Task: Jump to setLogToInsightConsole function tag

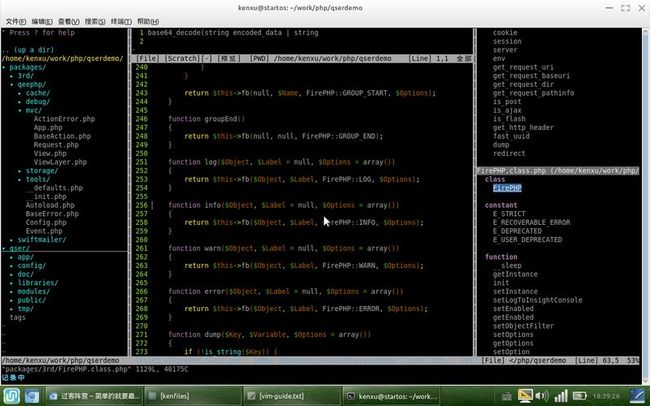Action: tap(538, 300)
